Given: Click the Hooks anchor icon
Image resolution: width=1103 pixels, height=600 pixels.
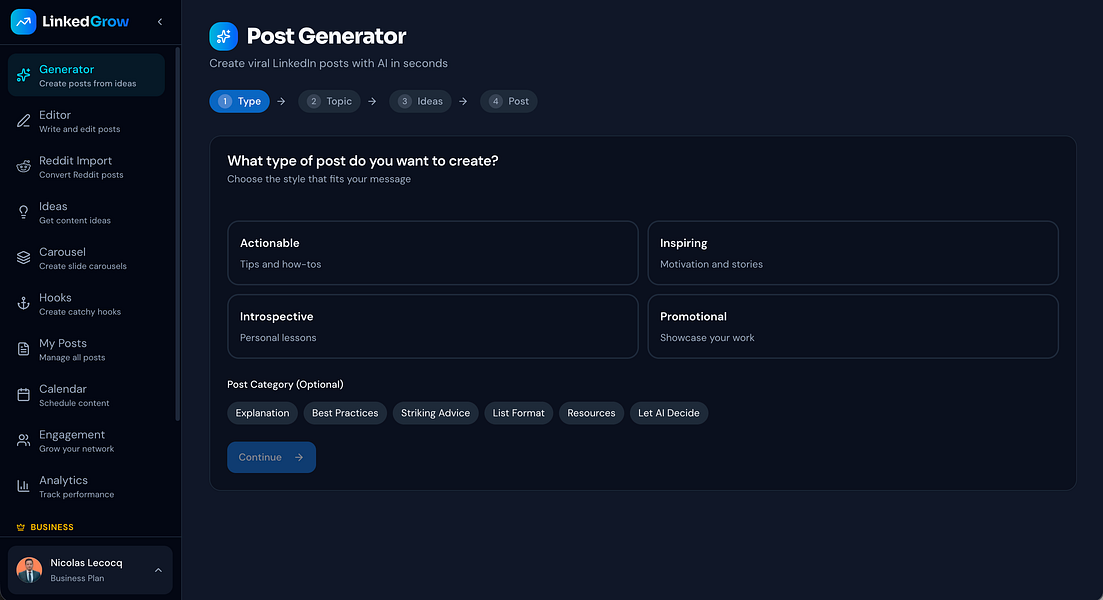Looking at the screenshot, I should (24, 304).
